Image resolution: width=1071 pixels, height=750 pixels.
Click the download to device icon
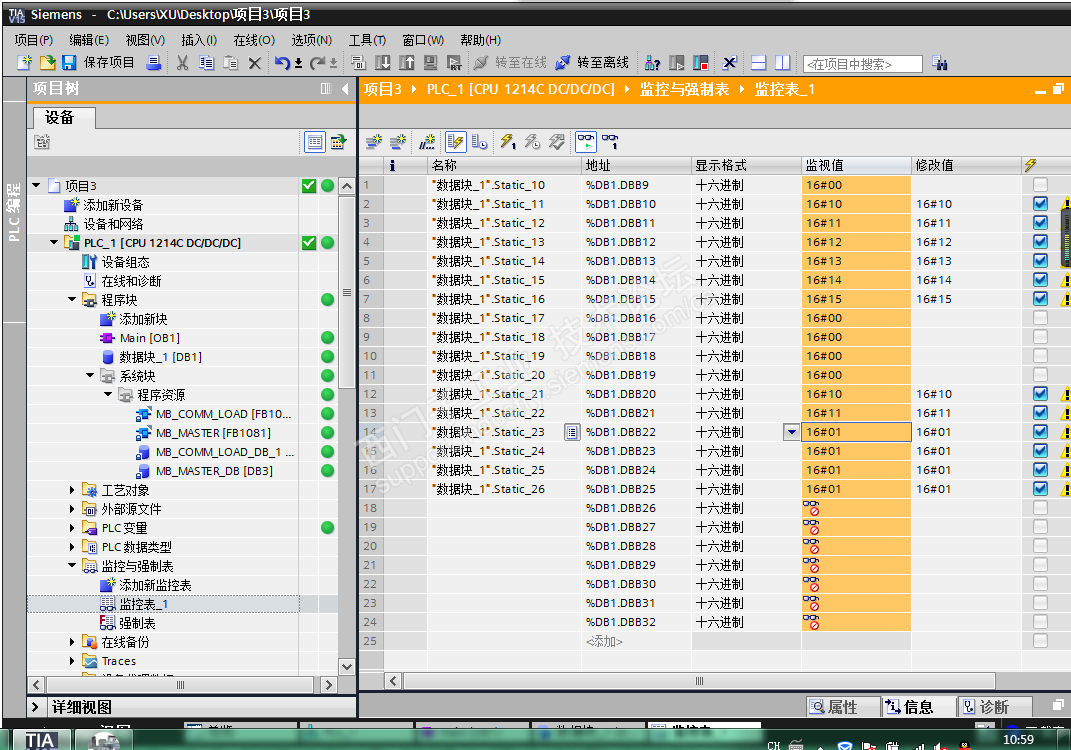[382, 63]
